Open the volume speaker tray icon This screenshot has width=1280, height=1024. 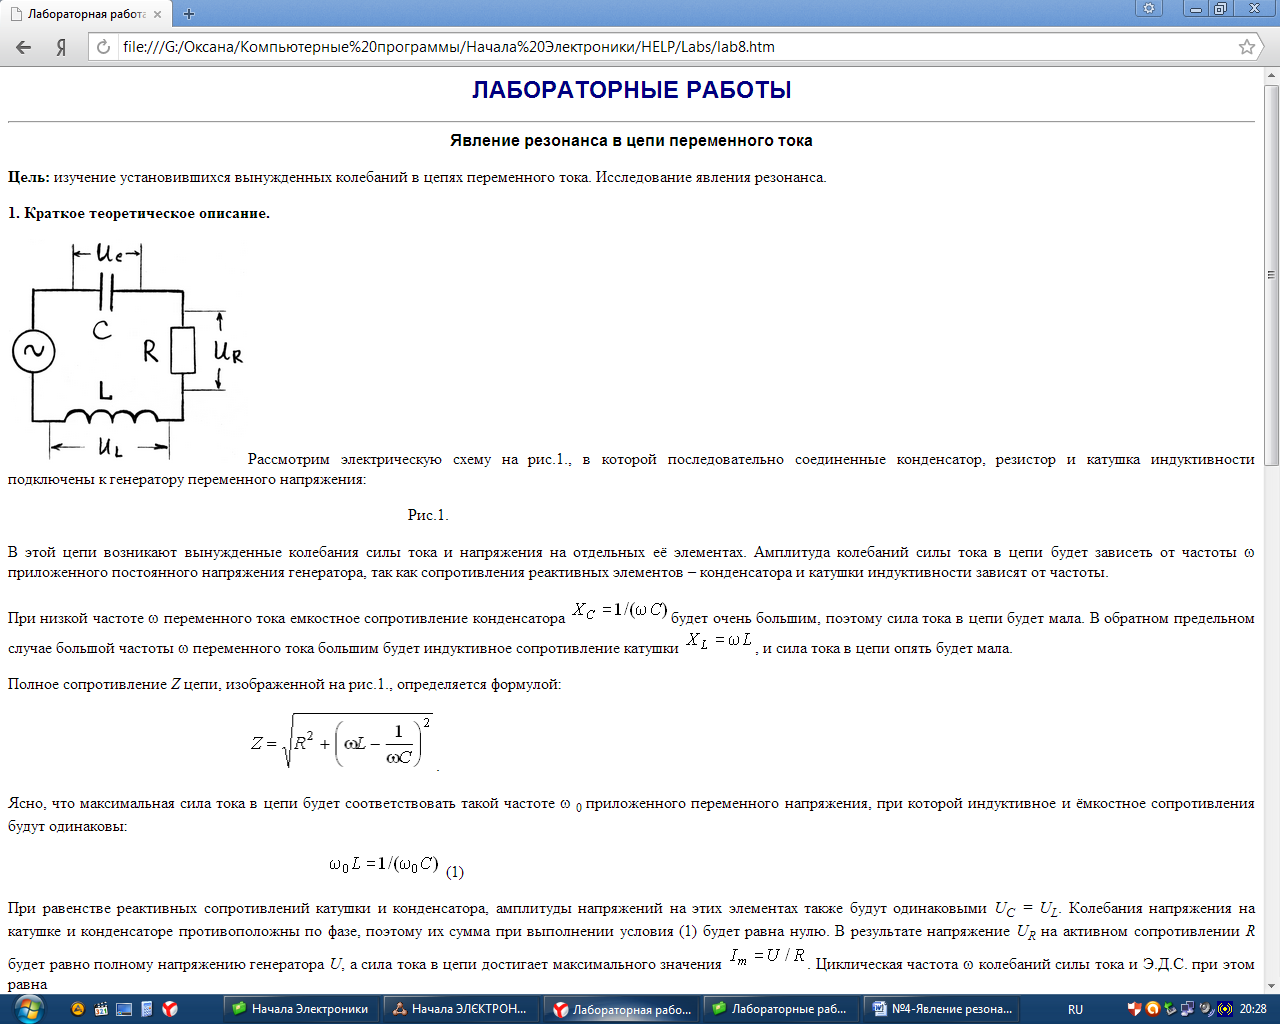1207,1009
